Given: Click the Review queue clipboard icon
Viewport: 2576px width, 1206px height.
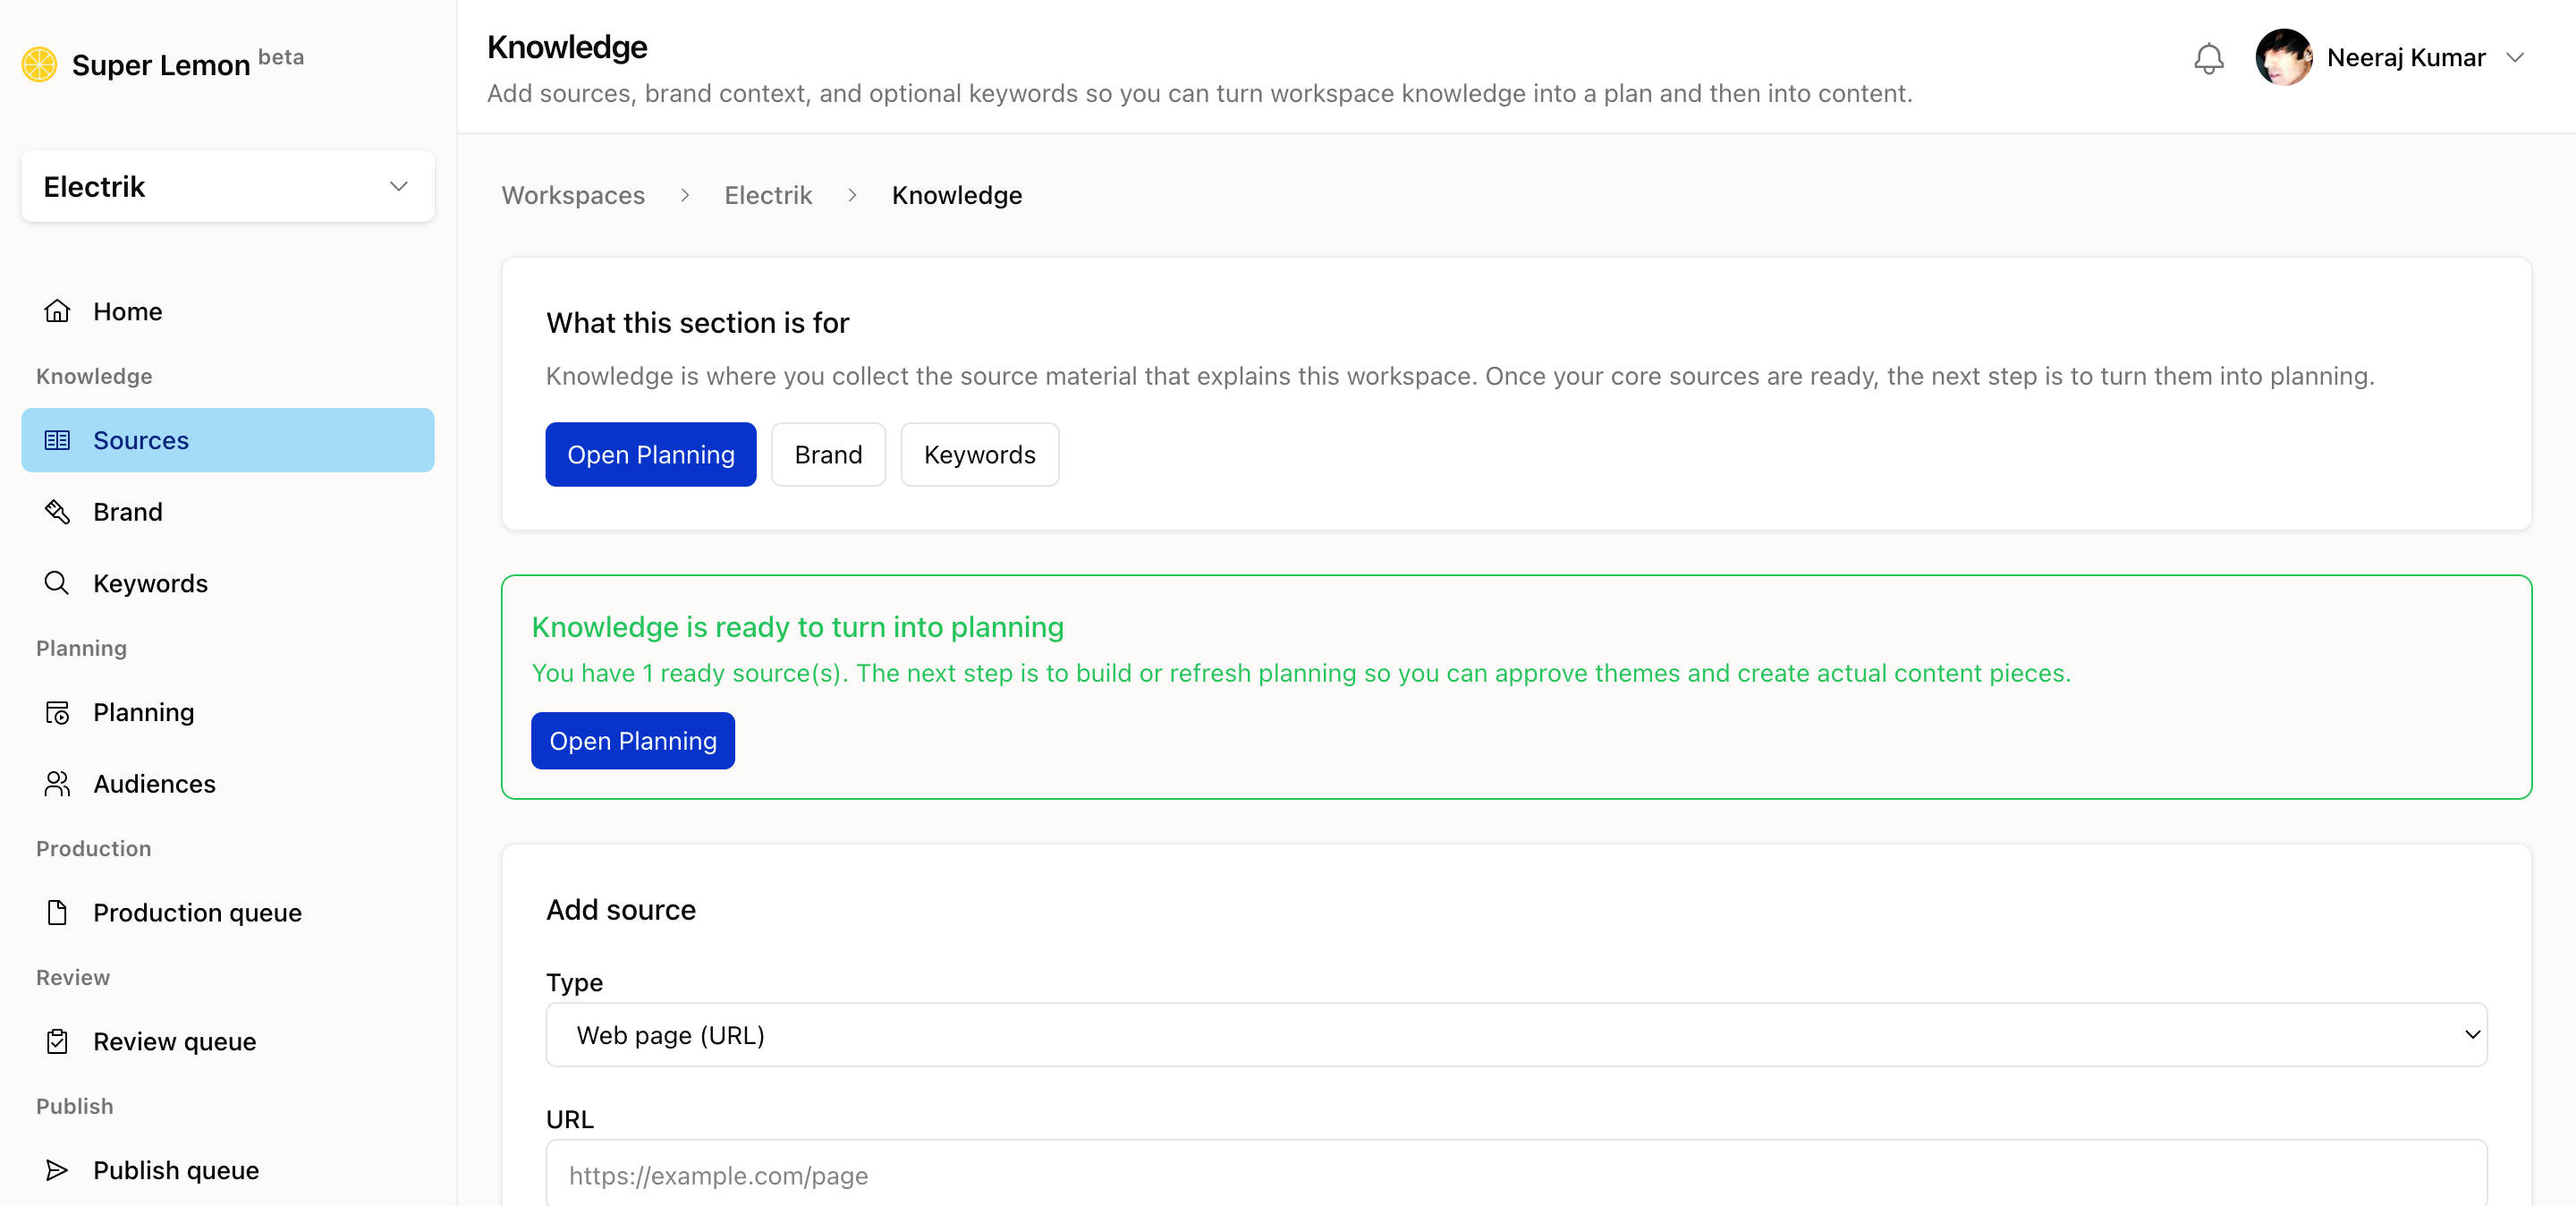Looking at the screenshot, I should (x=57, y=1041).
